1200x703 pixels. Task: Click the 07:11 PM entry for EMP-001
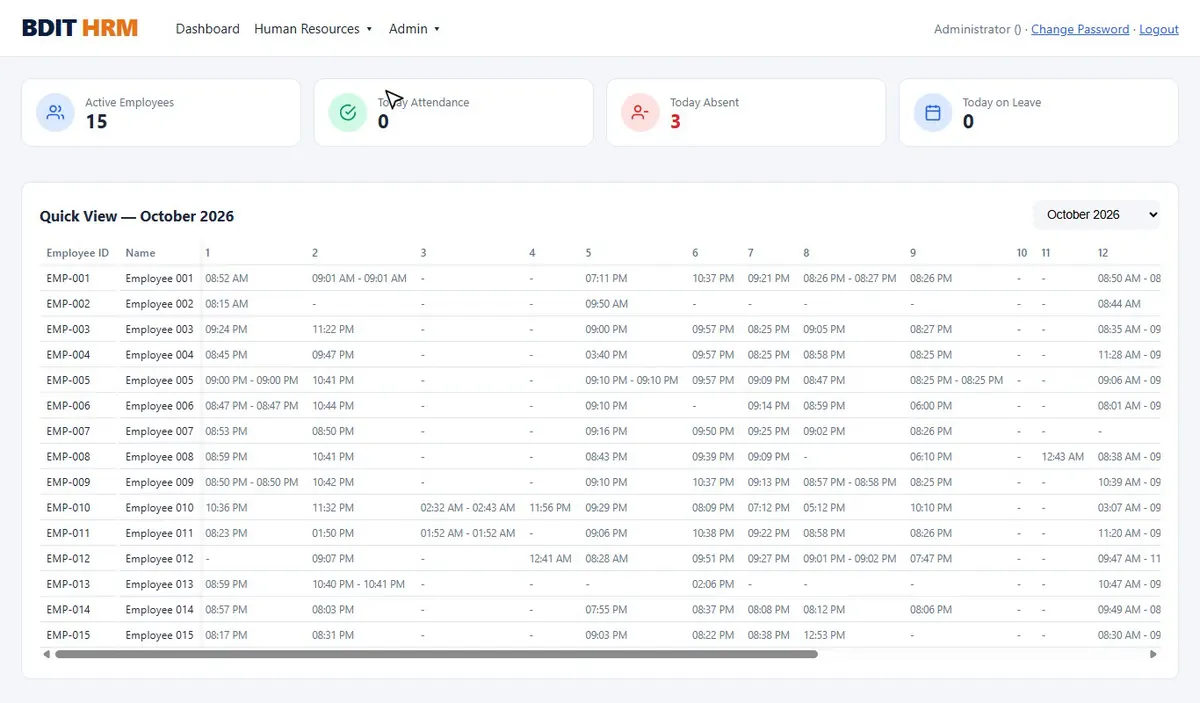[607, 278]
